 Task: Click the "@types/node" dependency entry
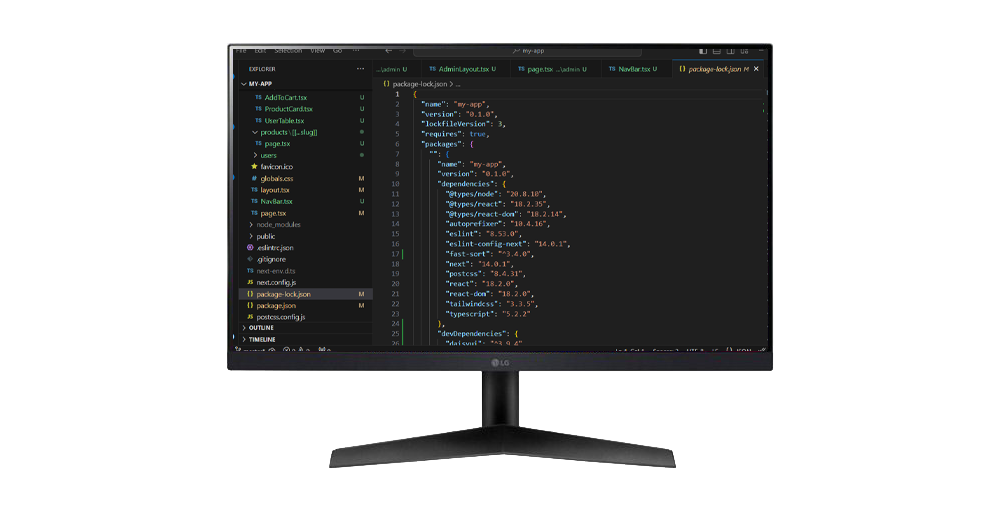(x=496, y=194)
